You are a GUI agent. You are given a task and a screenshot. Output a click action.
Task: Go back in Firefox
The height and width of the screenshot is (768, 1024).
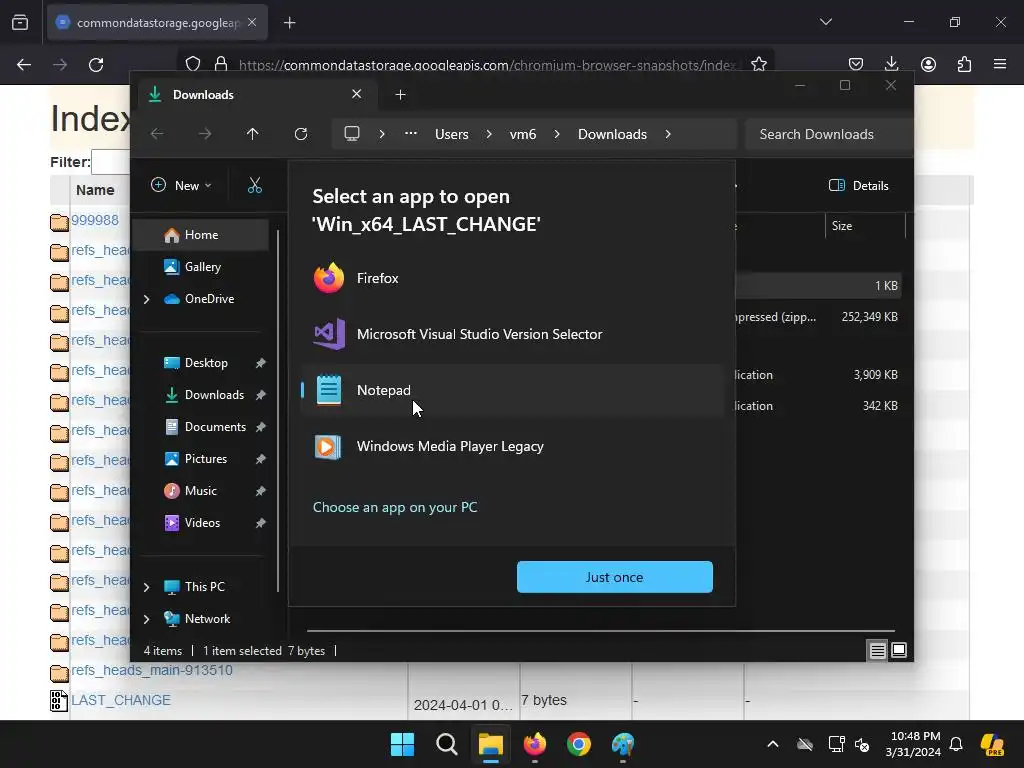click(24, 65)
